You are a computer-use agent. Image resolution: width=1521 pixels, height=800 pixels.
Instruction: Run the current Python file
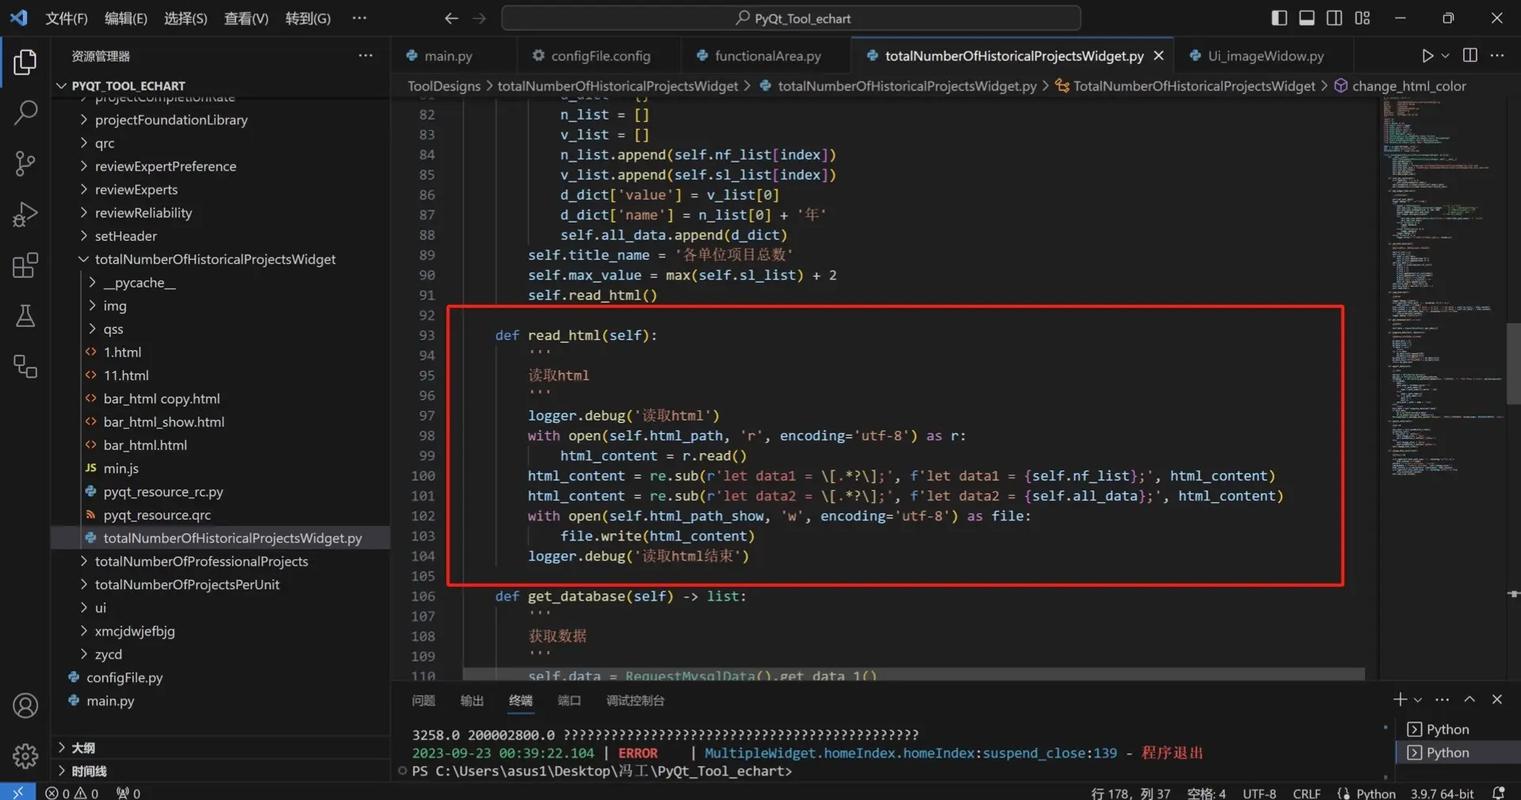[x=1428, y=55]
